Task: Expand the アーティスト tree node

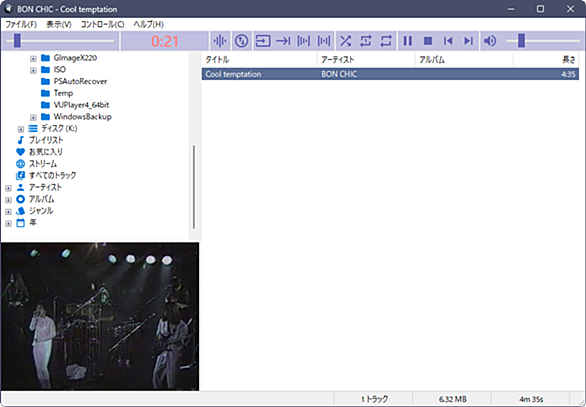Action: [x=8, y=188]
